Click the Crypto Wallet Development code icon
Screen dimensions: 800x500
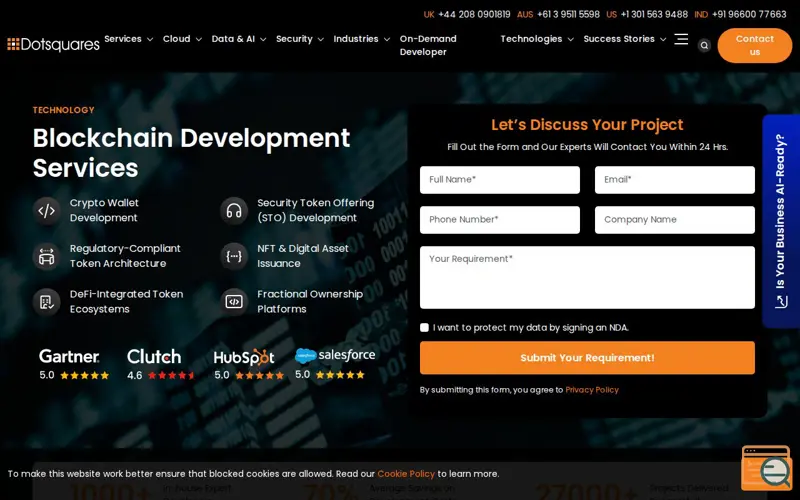(46, 210)
